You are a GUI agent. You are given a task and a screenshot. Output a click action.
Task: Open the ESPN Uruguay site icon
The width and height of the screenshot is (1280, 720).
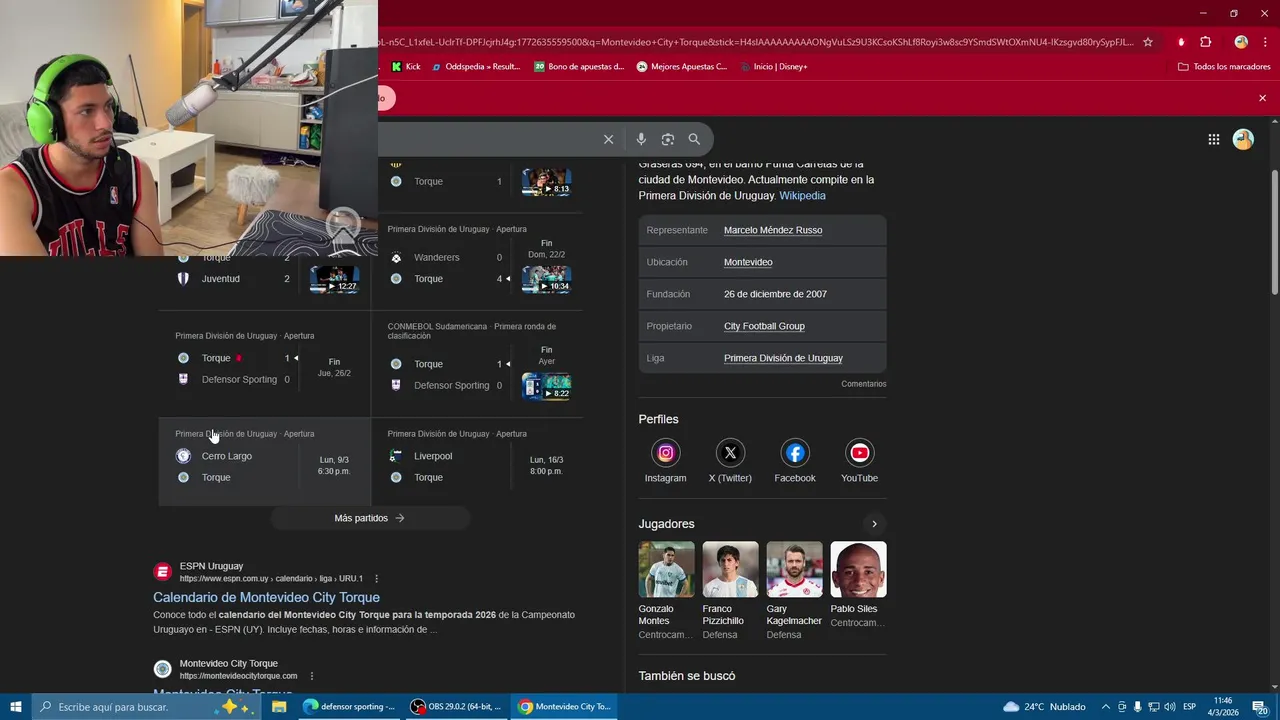pyautogui.click(x=162, y=572)
